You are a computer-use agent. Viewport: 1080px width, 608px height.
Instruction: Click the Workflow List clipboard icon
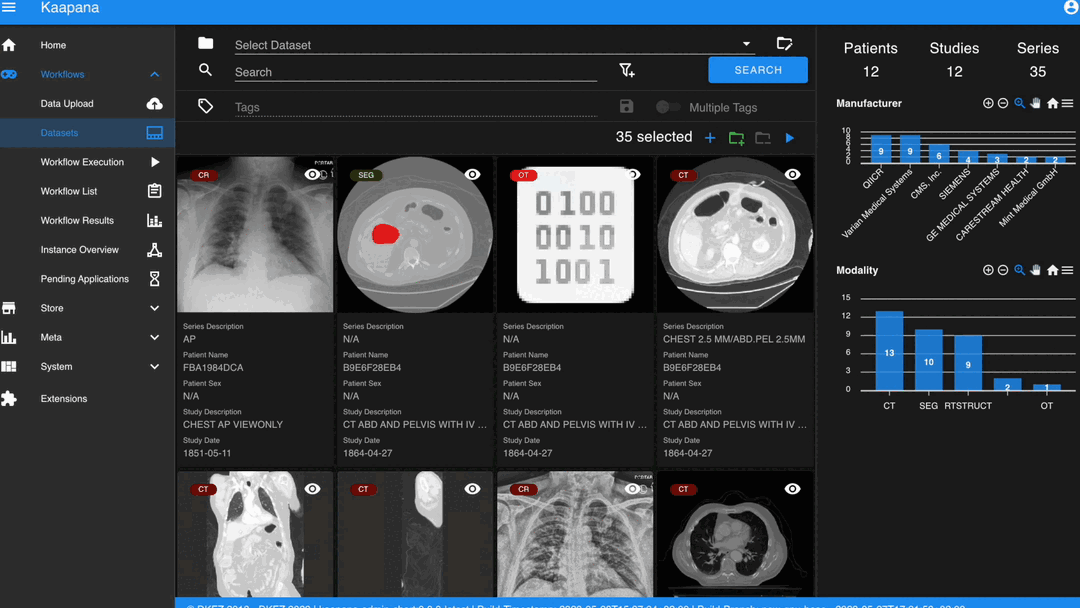tap(154, 191)
